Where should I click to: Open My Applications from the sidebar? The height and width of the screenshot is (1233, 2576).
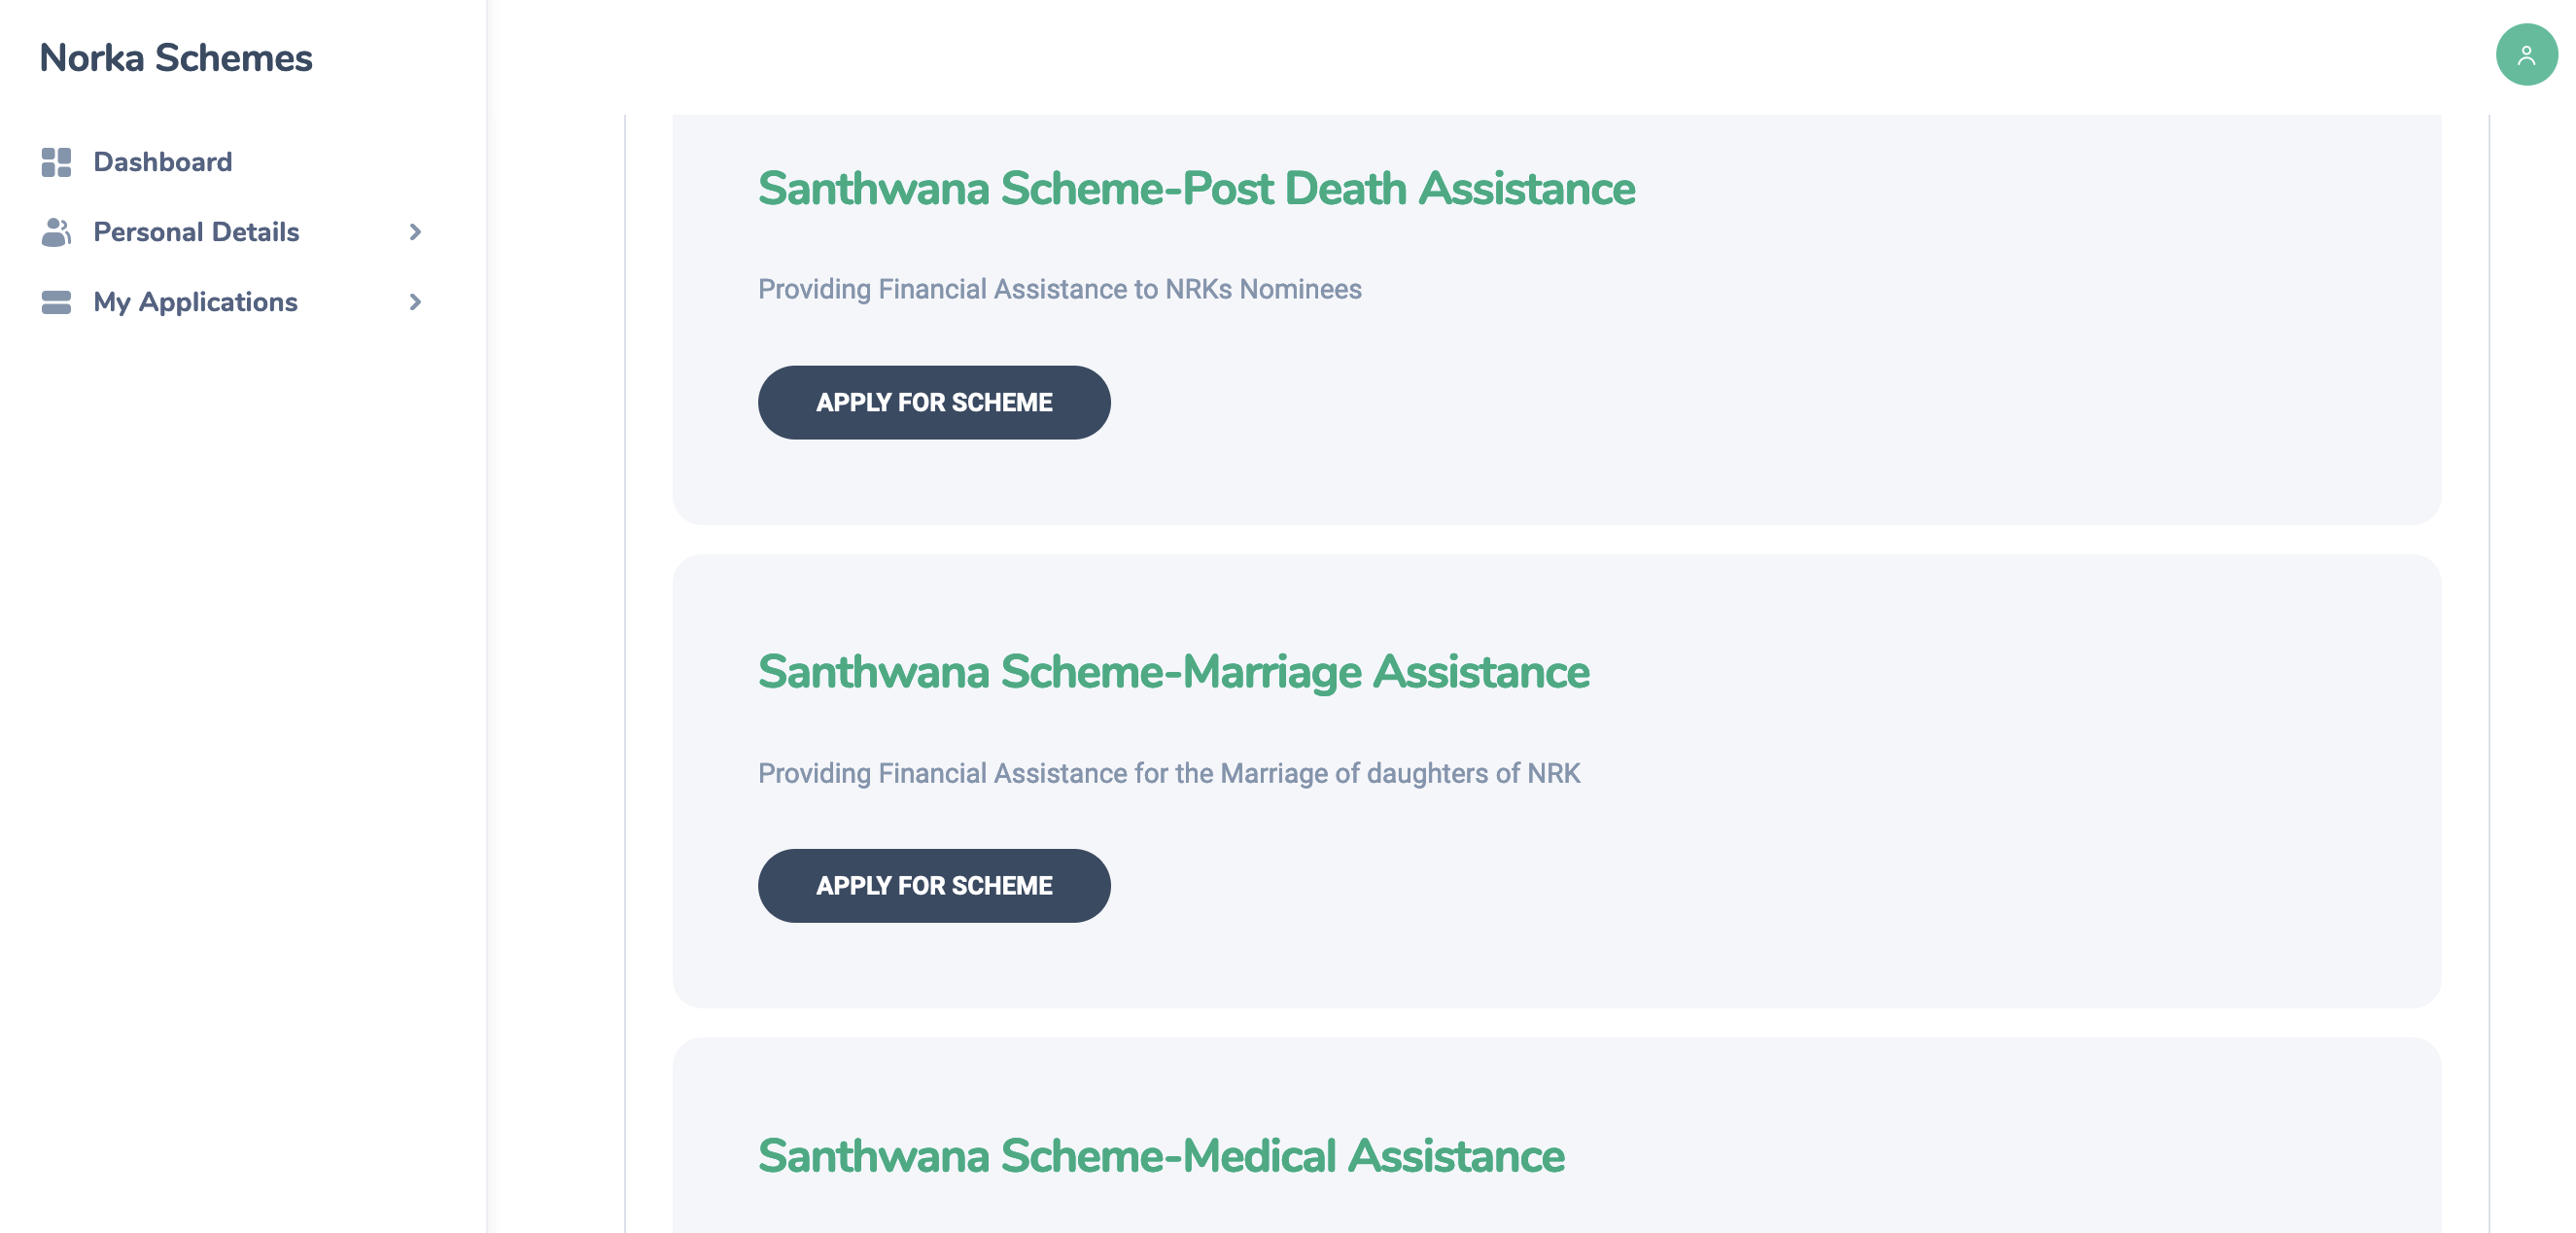(x=194, y=301)
